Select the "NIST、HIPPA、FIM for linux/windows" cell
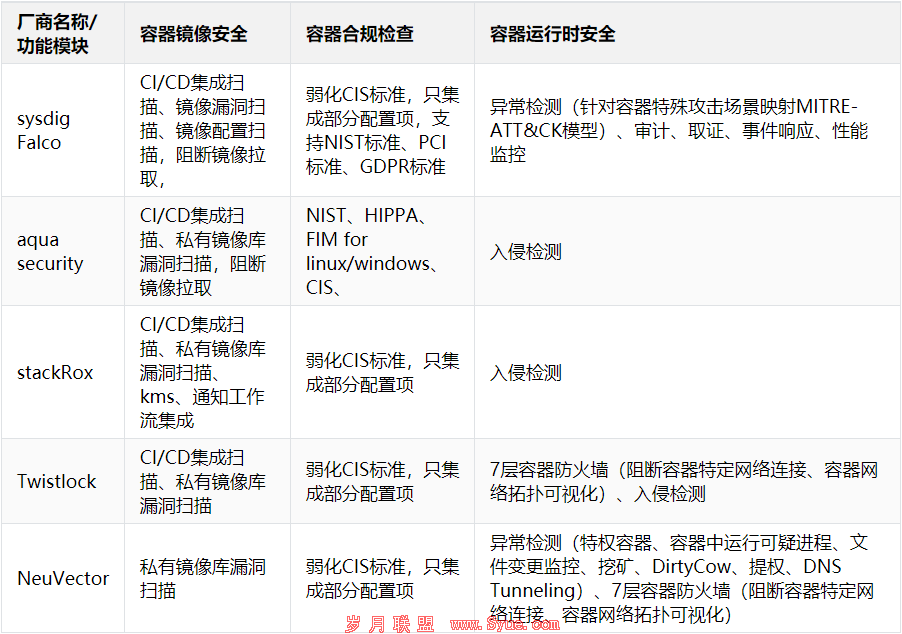This screenshot has width=902, height=634. (x=383, y=251)
